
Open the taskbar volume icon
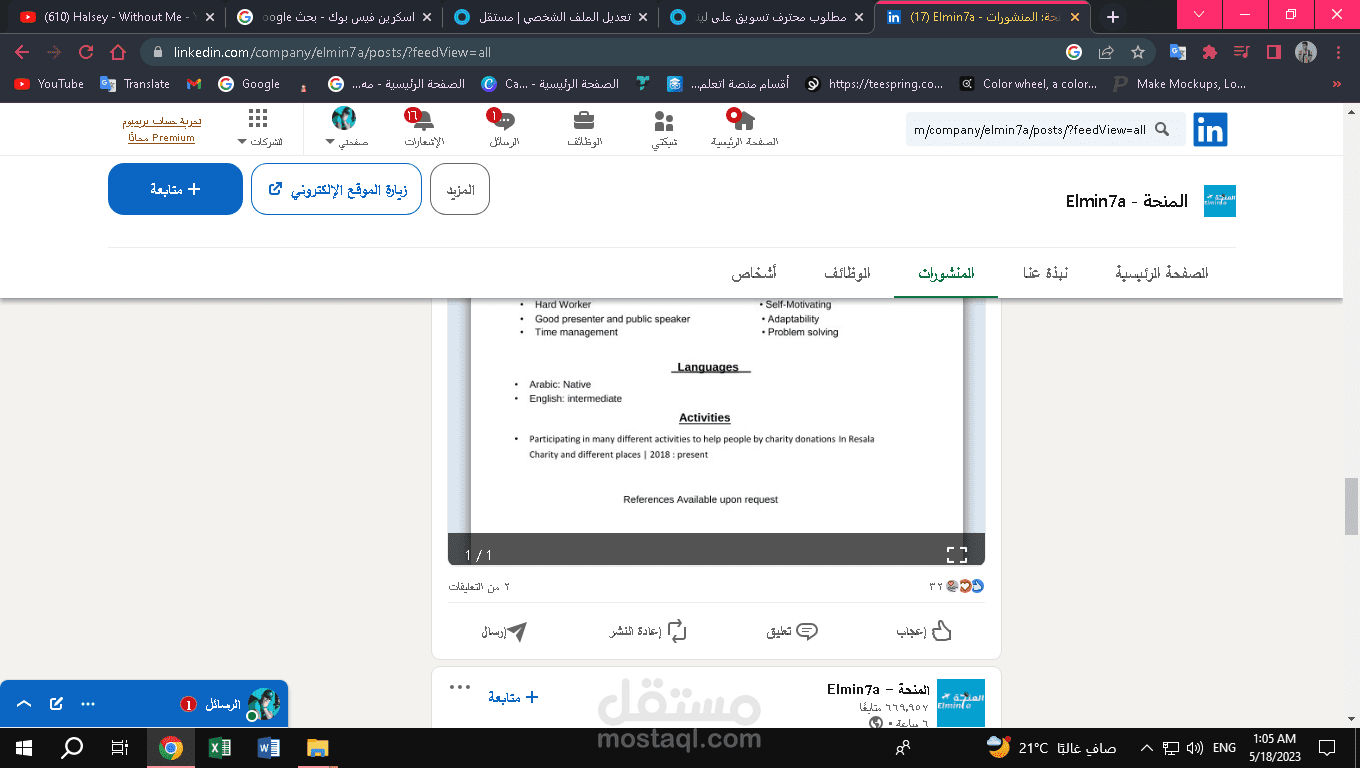[1194, 747]
